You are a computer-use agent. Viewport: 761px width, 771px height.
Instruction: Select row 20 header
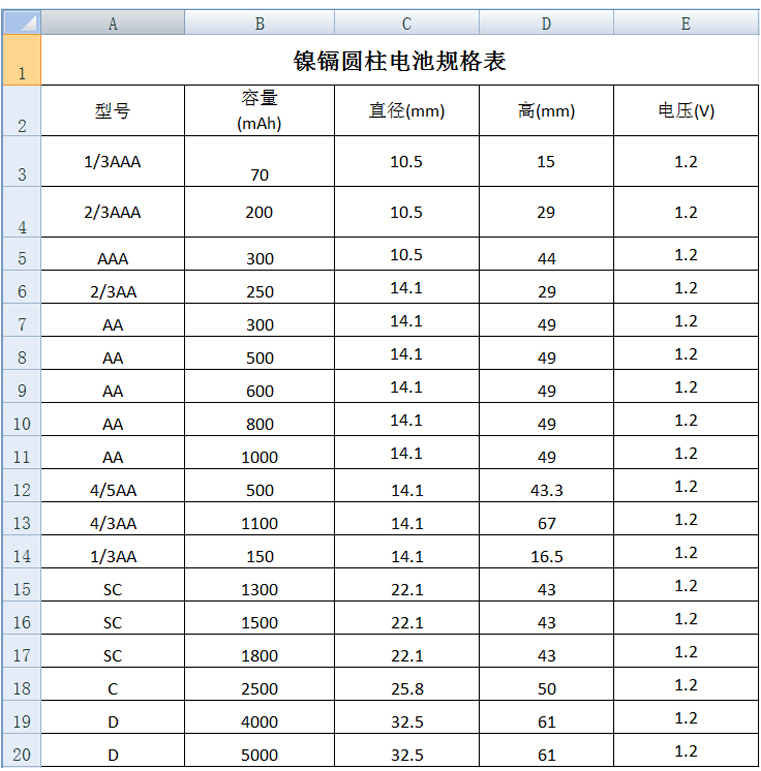pos(22,750)
